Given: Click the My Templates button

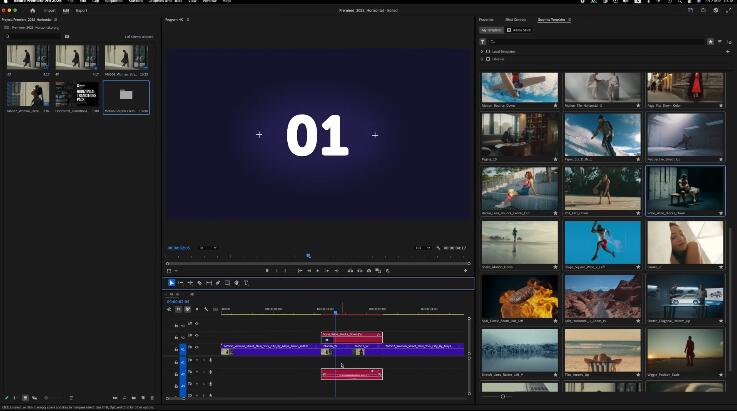Looking at the screenshot, I should click(491, 30).
